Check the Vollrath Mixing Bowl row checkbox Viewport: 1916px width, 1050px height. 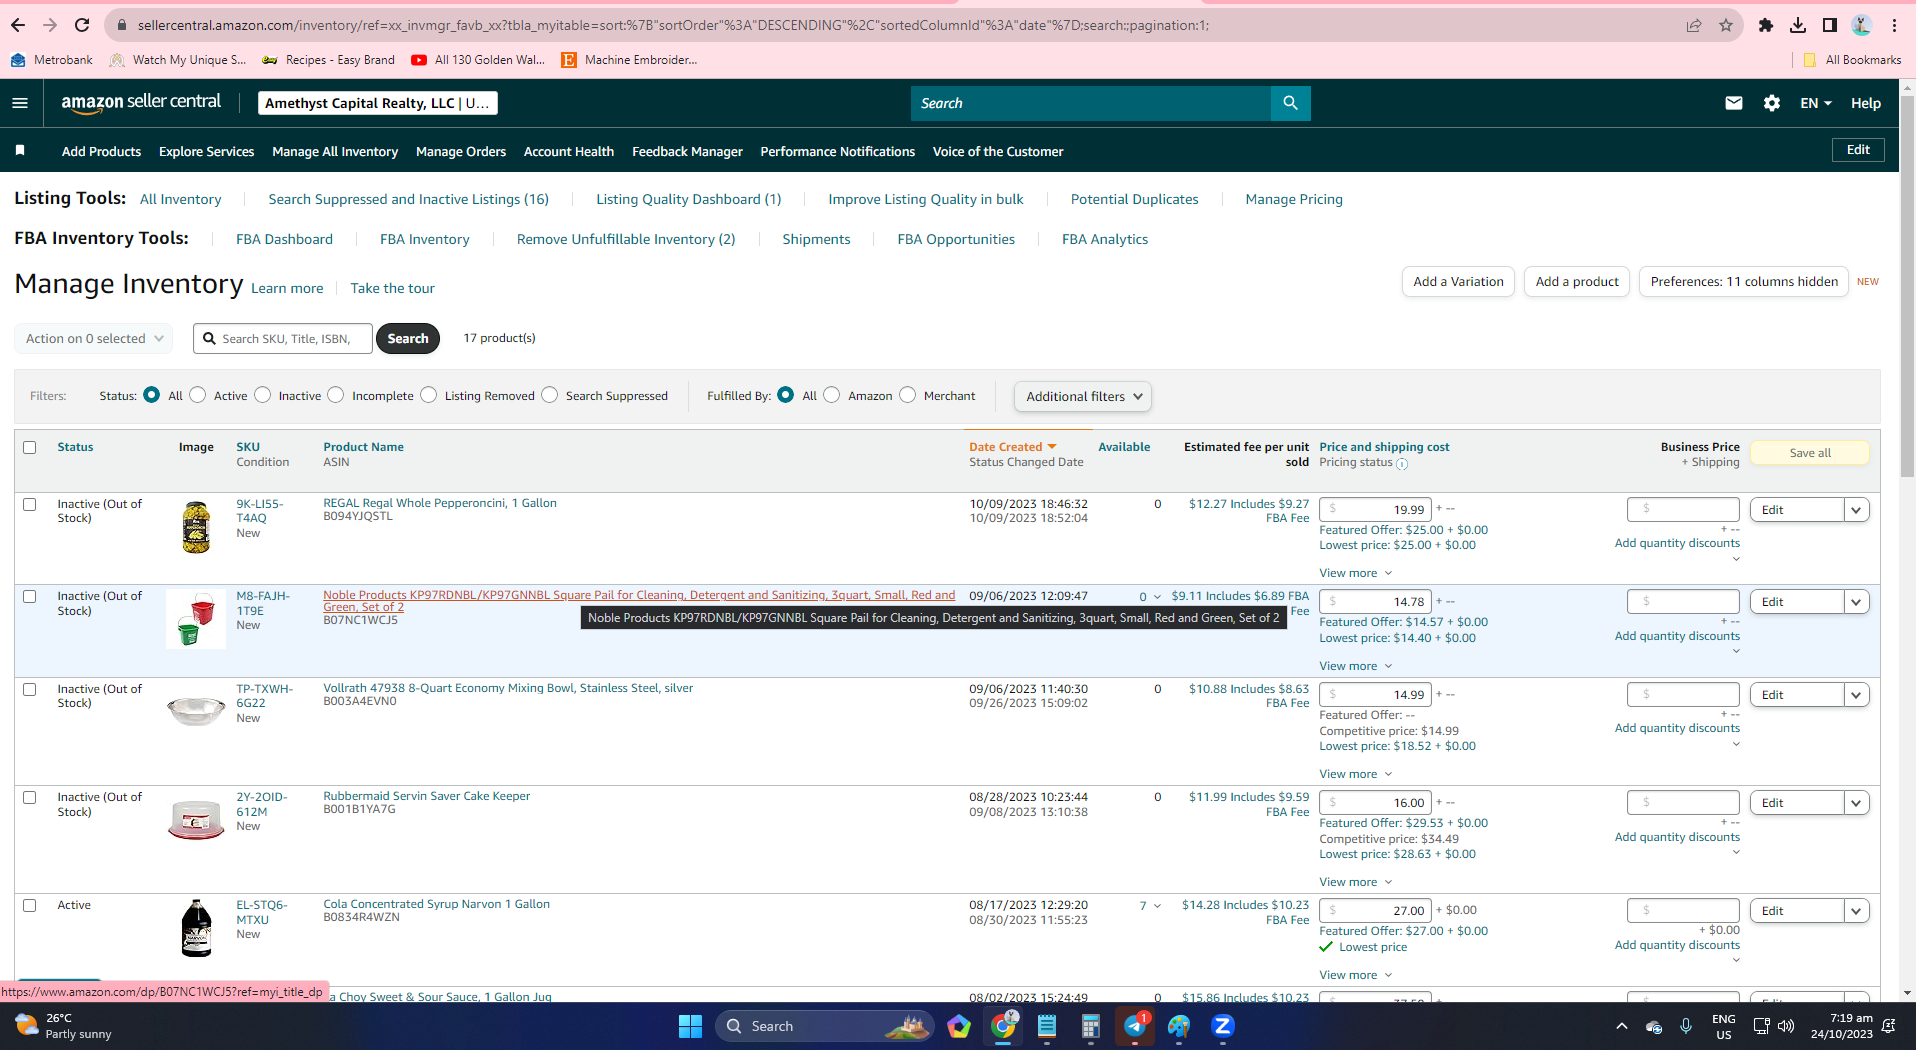(30, 689)
